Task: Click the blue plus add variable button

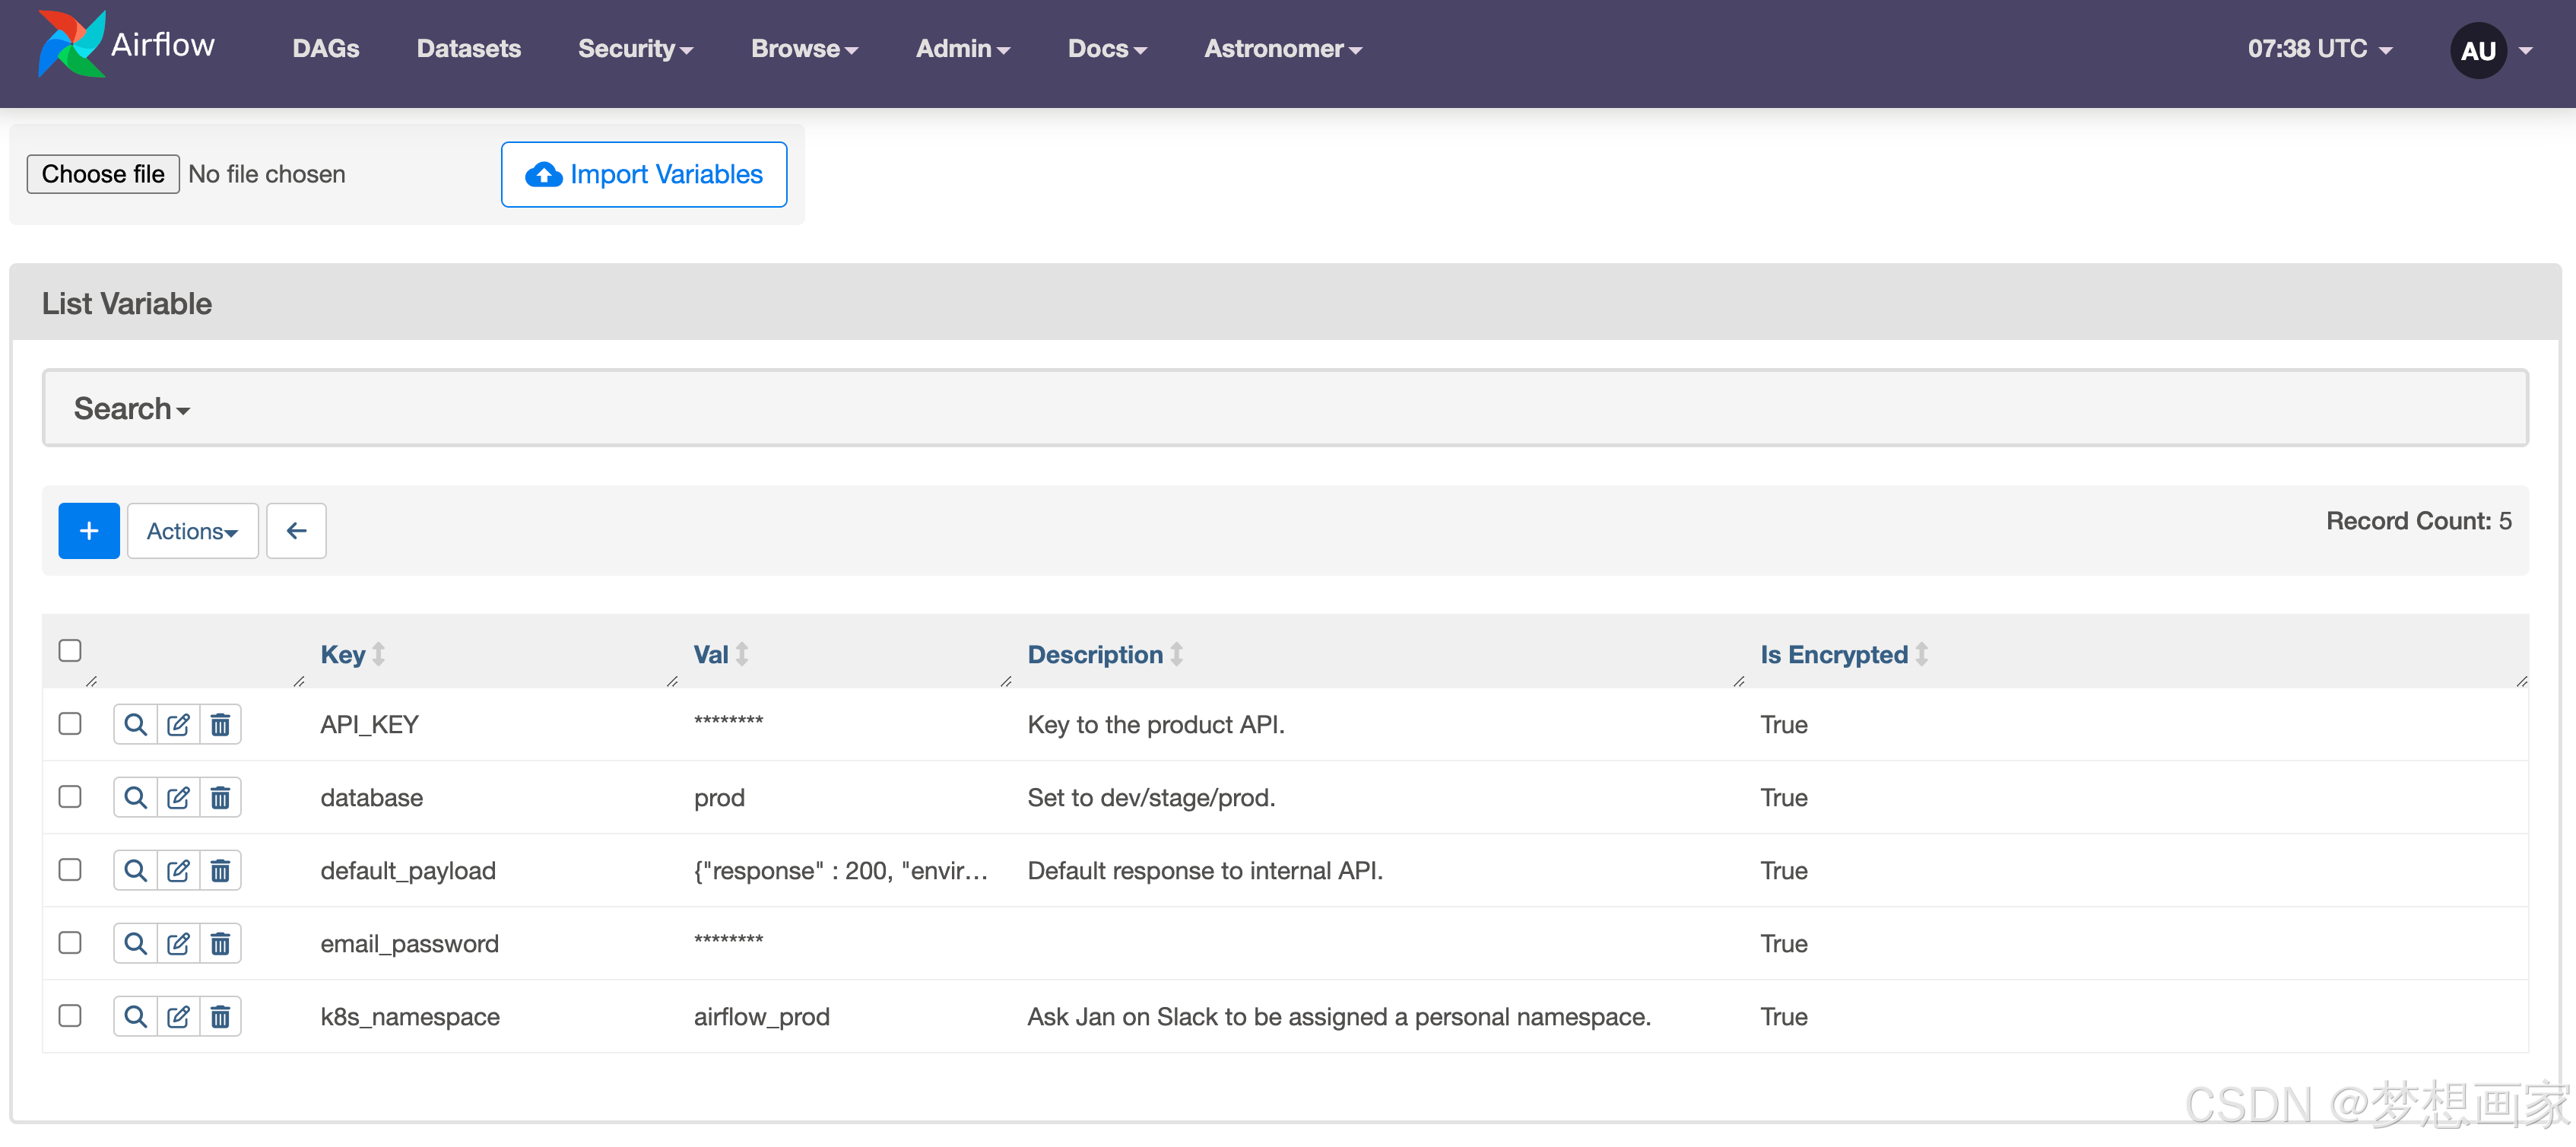Action: (x=89, y=531)
